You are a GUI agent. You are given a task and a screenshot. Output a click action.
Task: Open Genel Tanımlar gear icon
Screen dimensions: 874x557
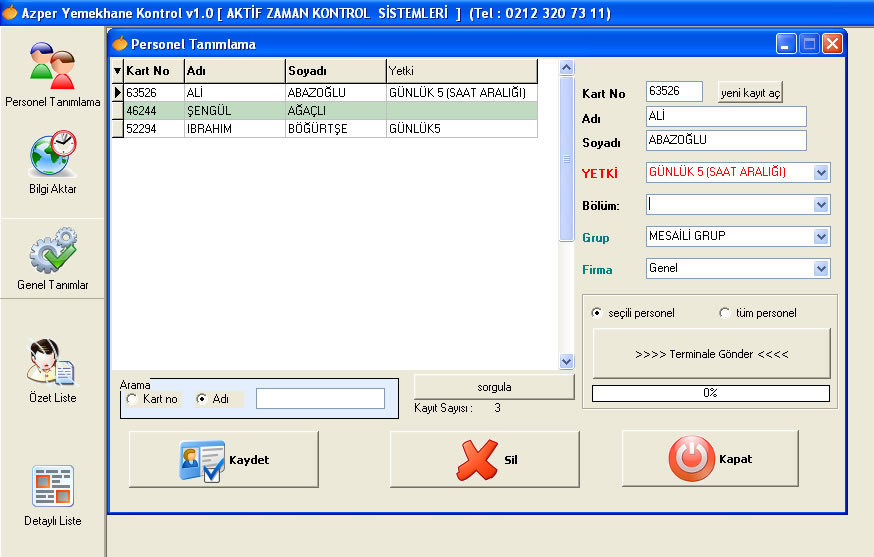tap(52, 250)
